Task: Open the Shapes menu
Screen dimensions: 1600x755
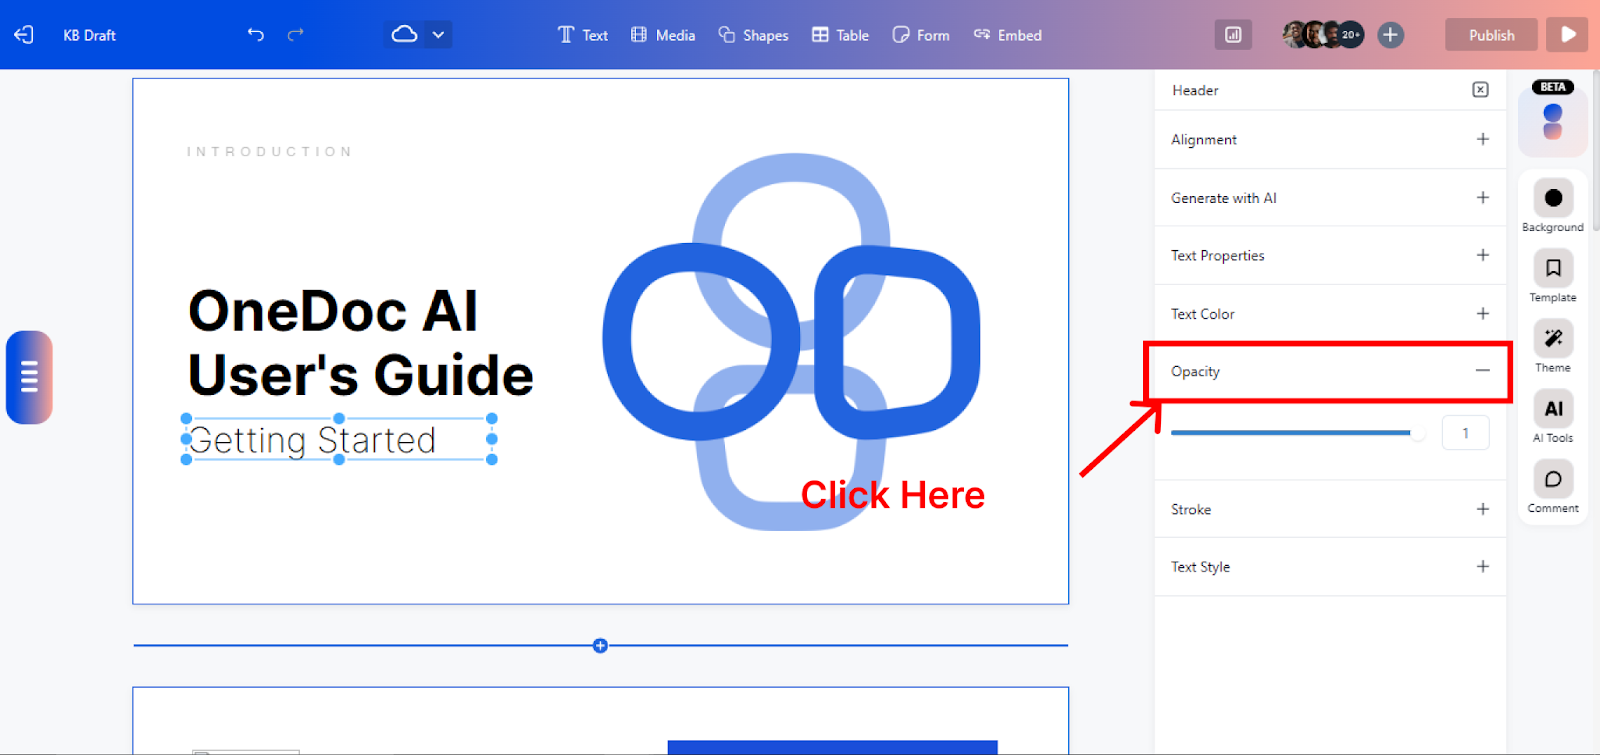Action: point(753,35)
